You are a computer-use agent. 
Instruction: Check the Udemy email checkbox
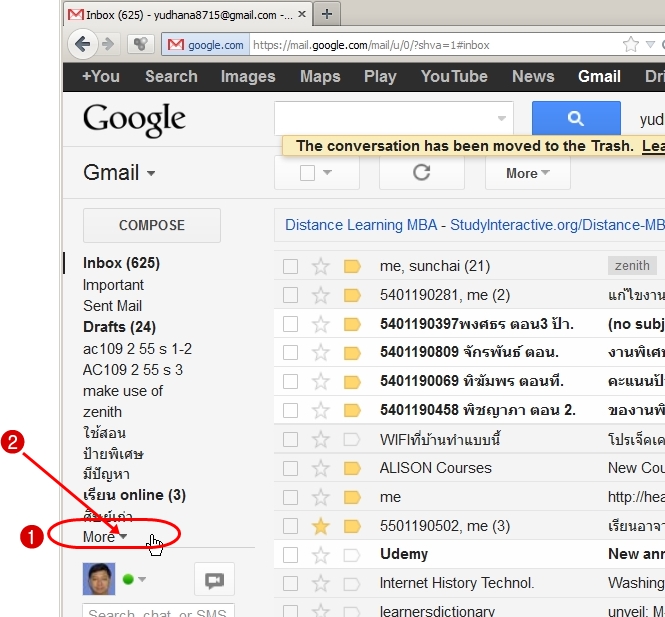pos(291,555)
